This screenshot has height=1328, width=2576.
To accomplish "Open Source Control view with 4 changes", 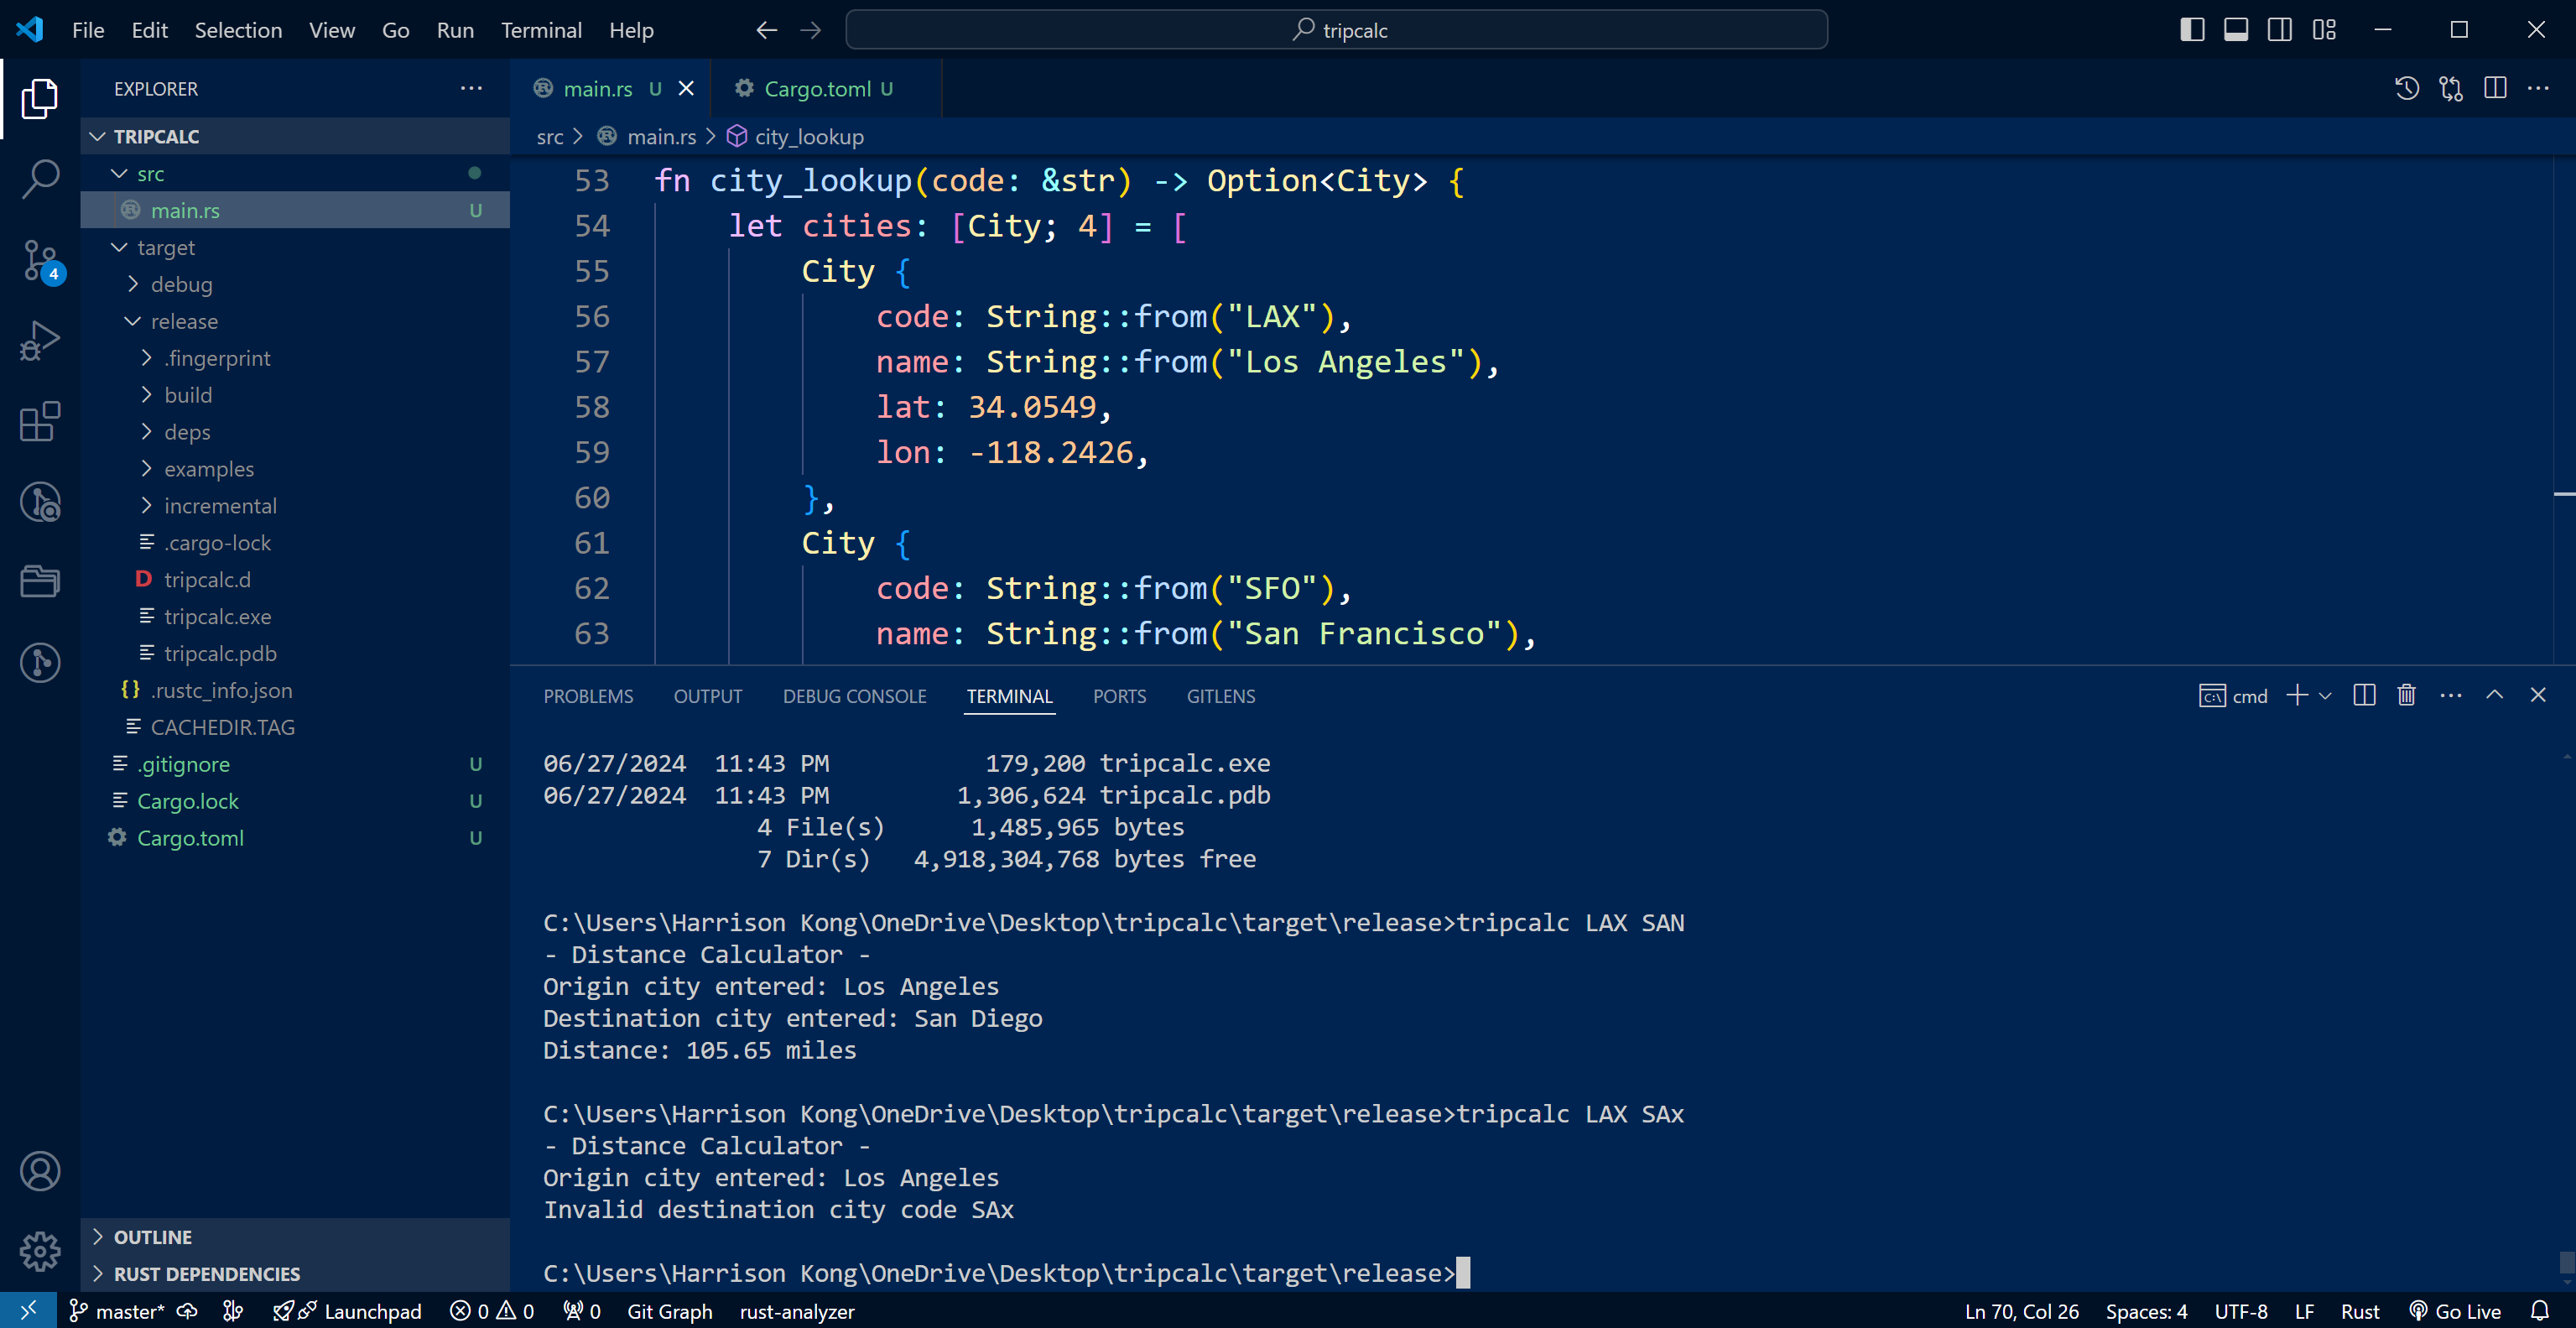I will (40, 260).
